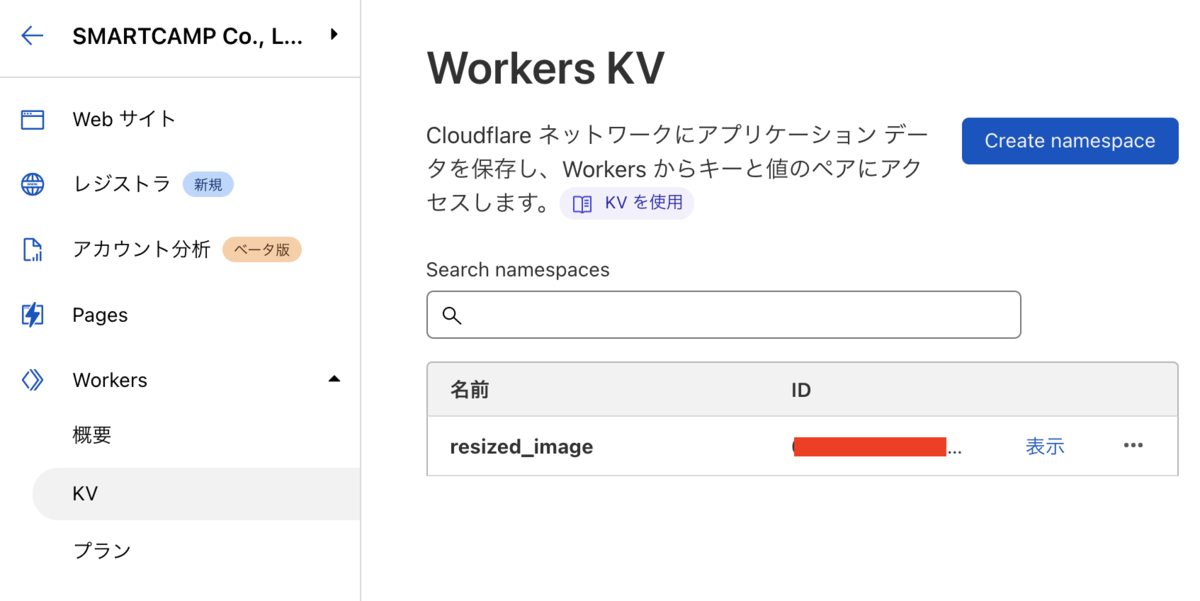Select Workers in the sidebar
This screenshot has height=601, width=1200.
(x=110, y=380)
